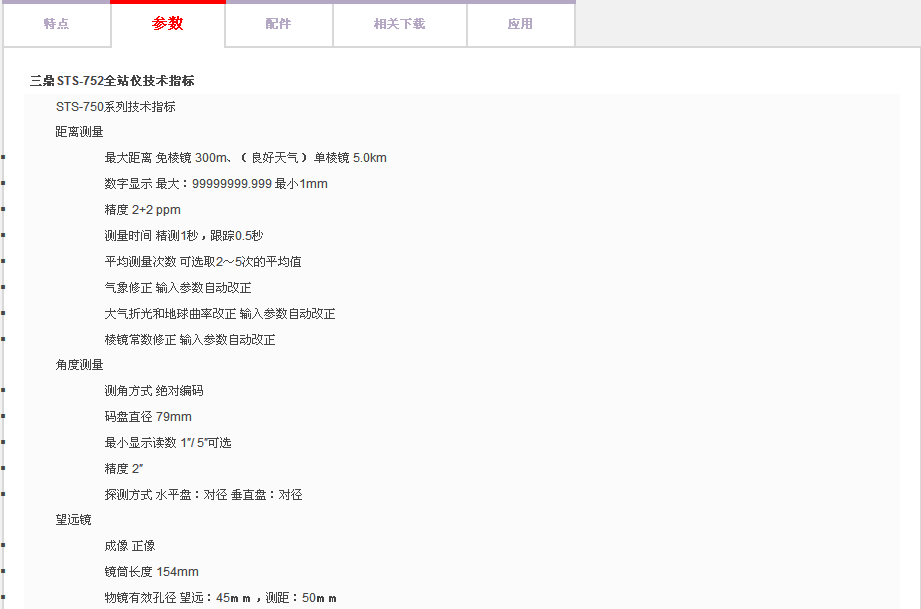The height and width of the screenshot is (609, 921).
Task: Open the 应用 tab
Action: [x=520, y=24]
